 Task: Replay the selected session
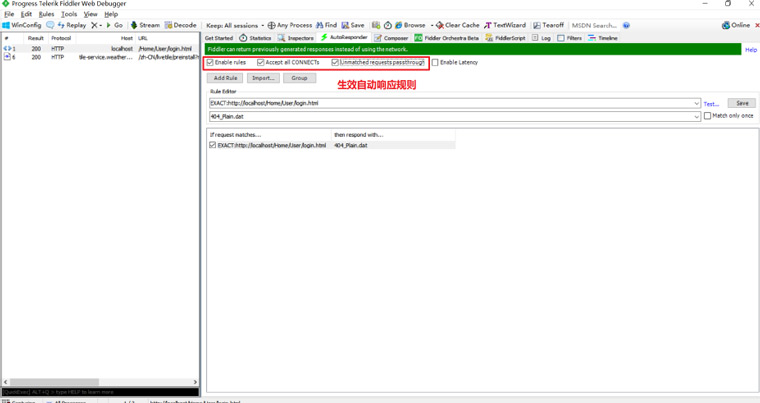coord(72,25)
